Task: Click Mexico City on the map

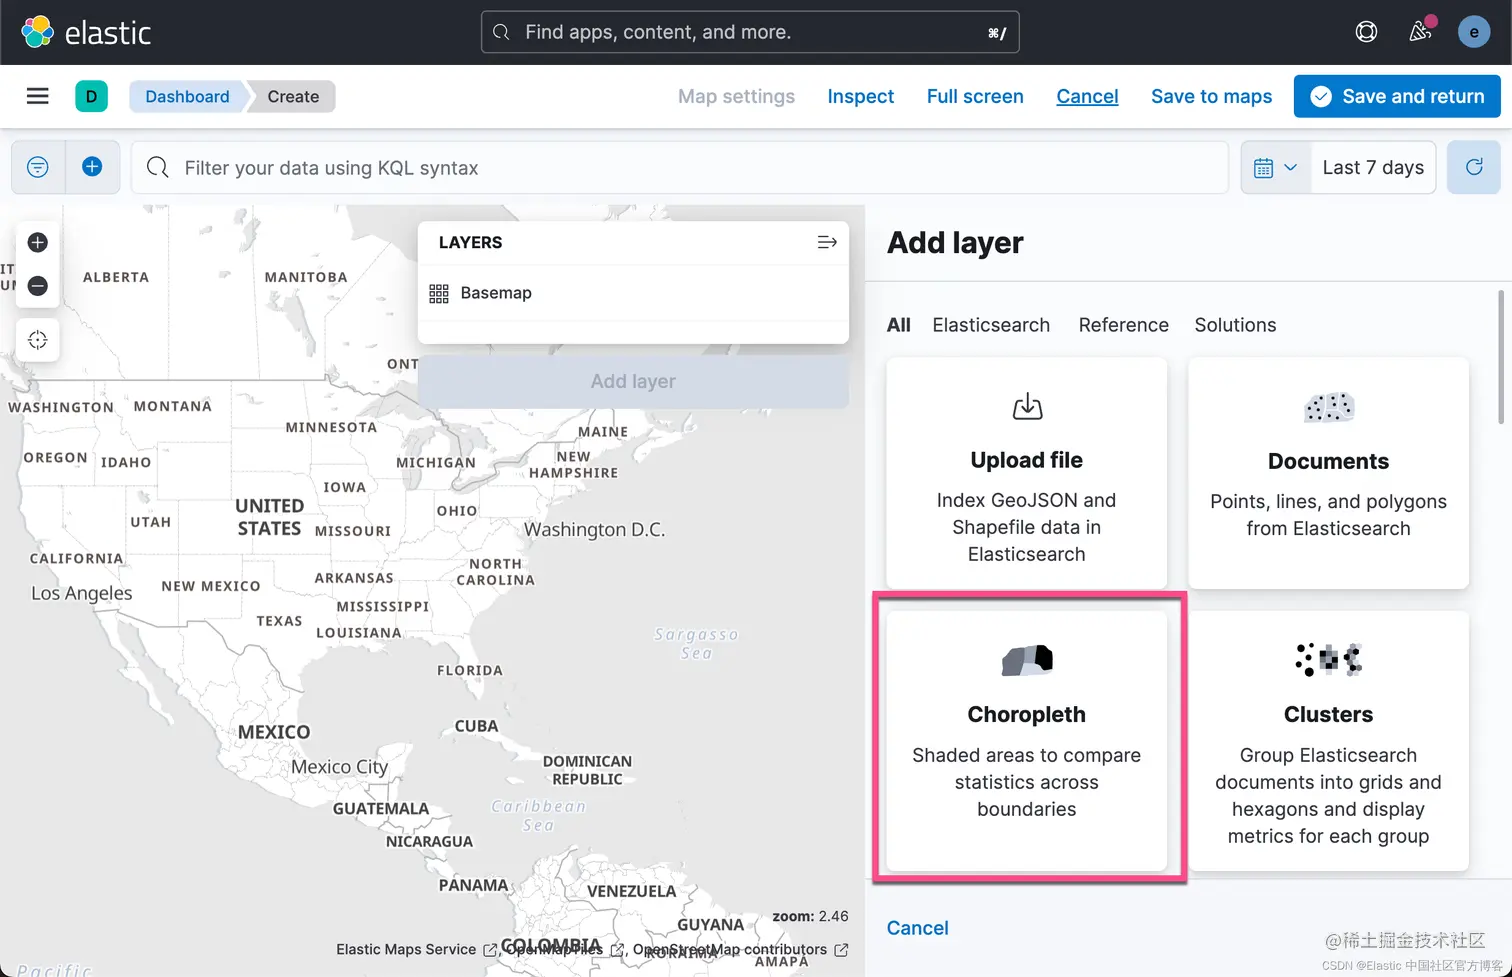Action: 339,767
